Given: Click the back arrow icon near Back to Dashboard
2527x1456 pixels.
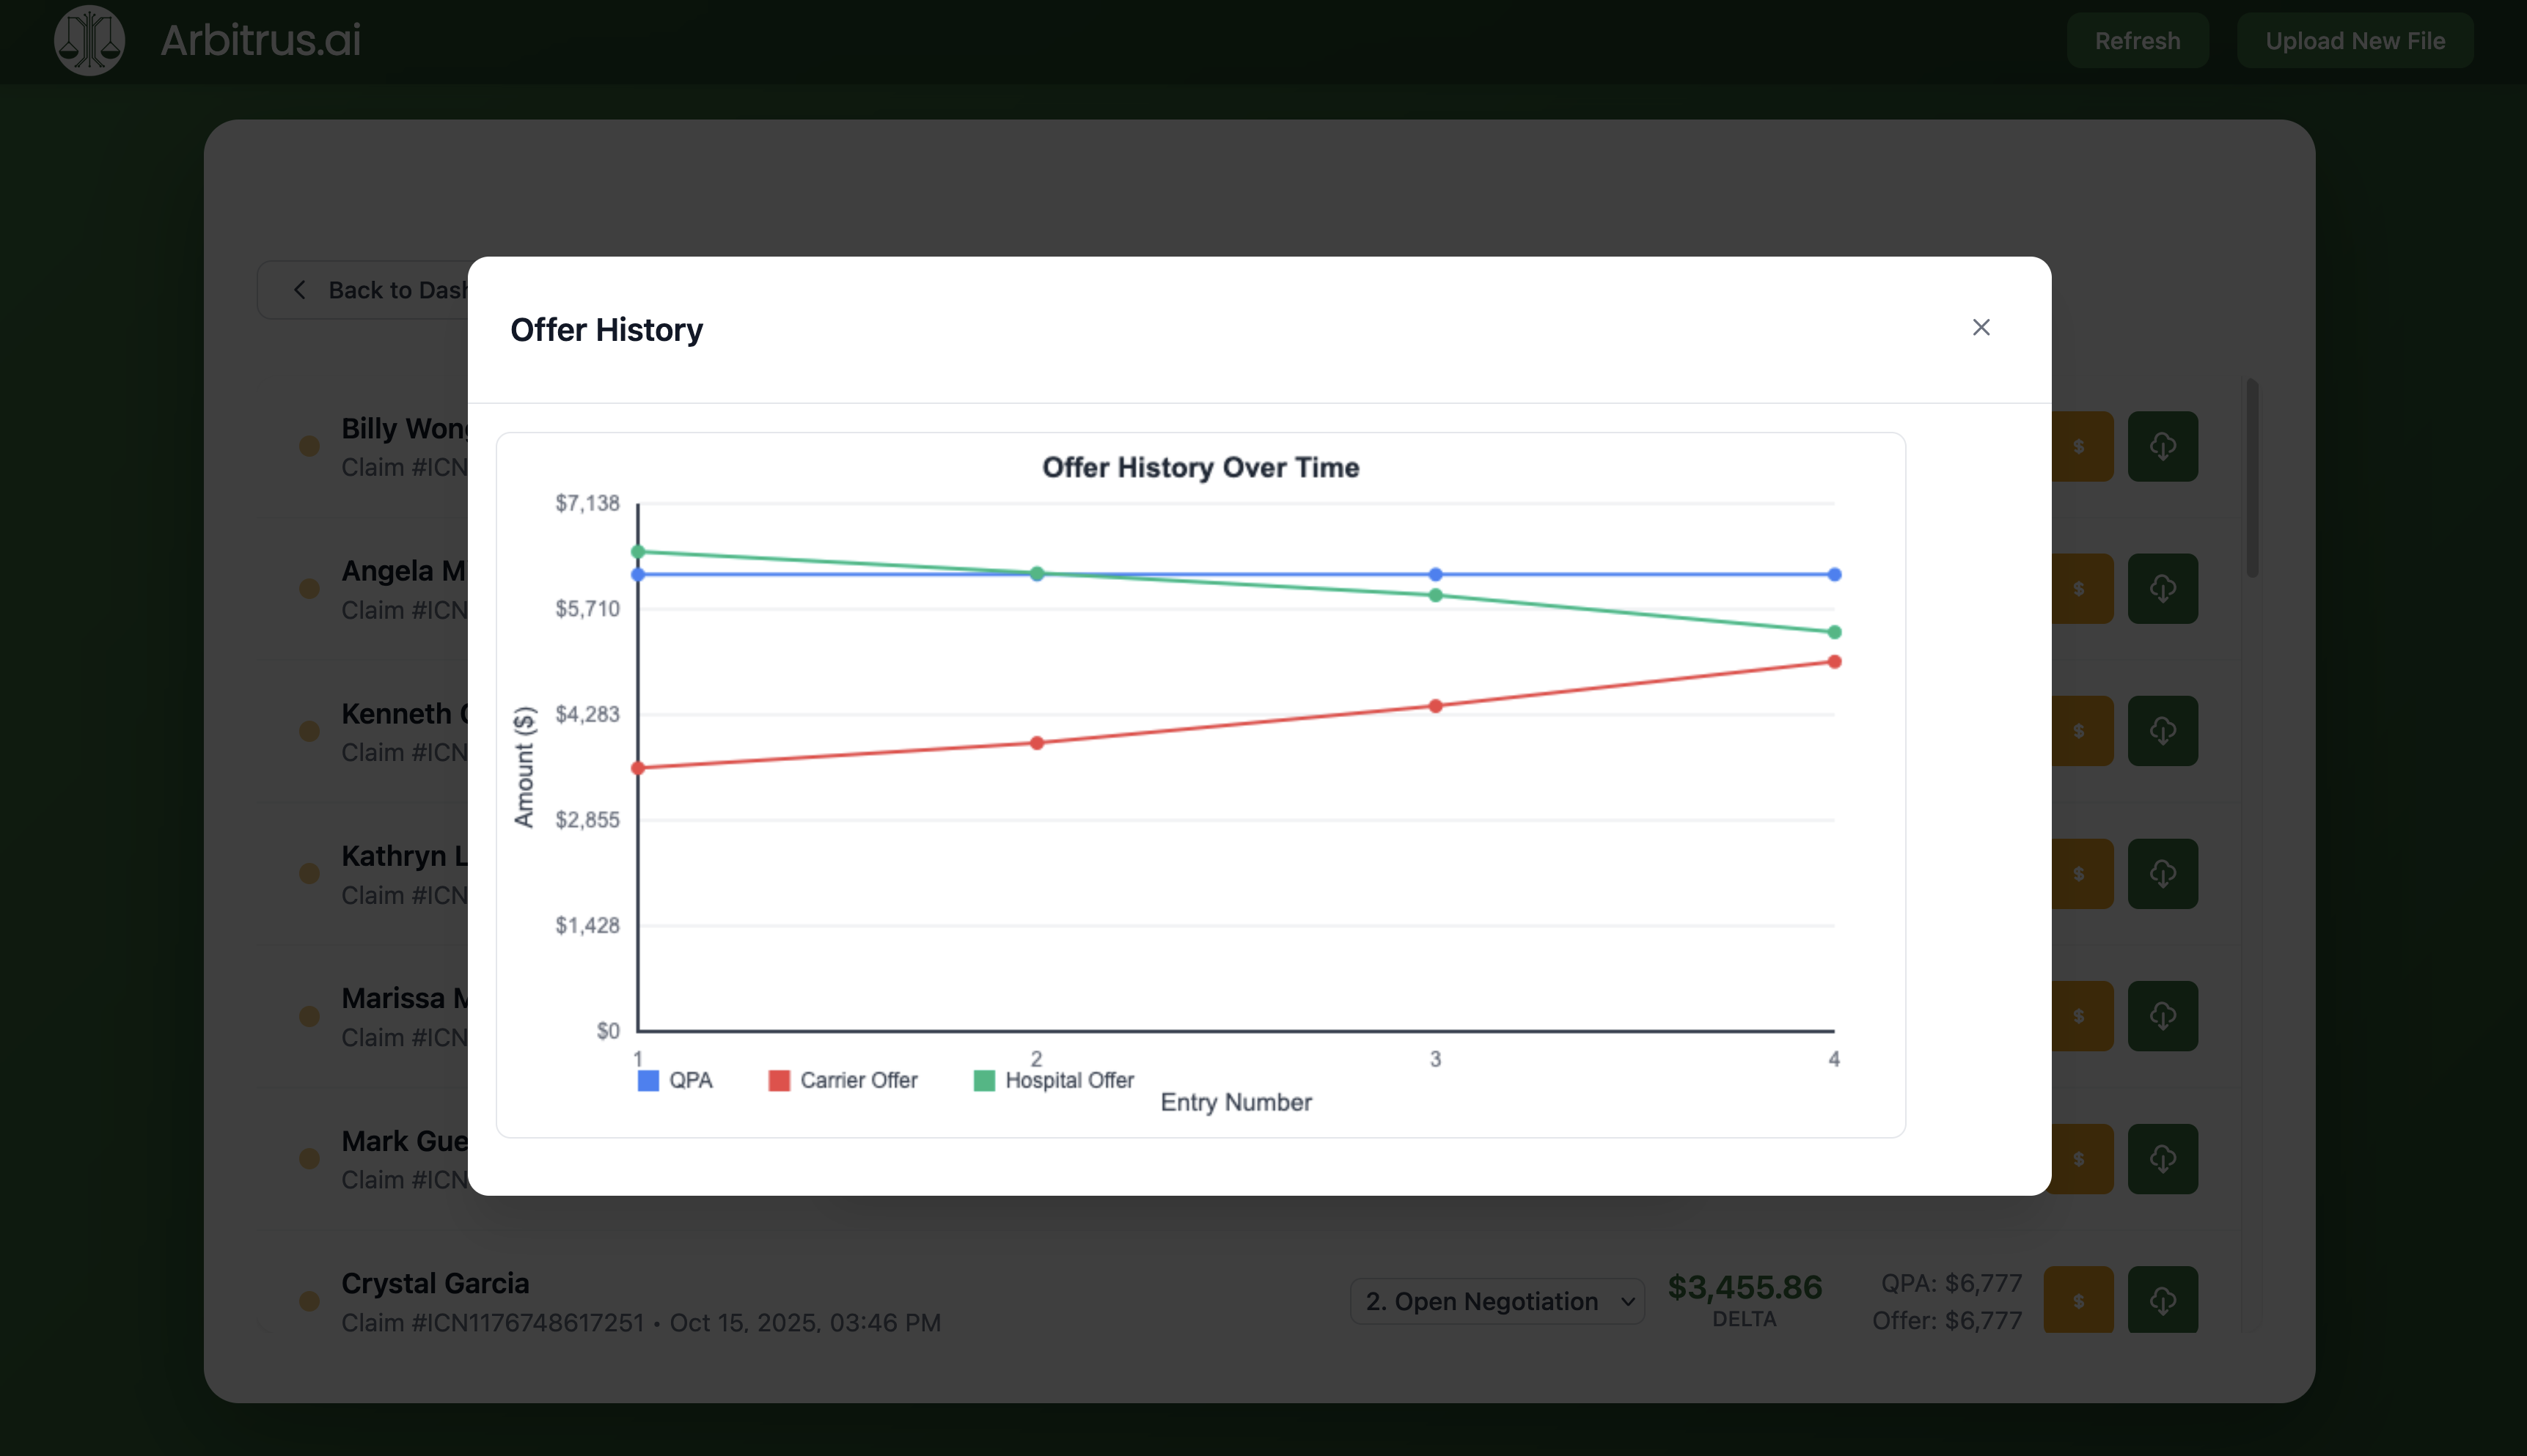Looking at the screenshot, I should (299, 289).
